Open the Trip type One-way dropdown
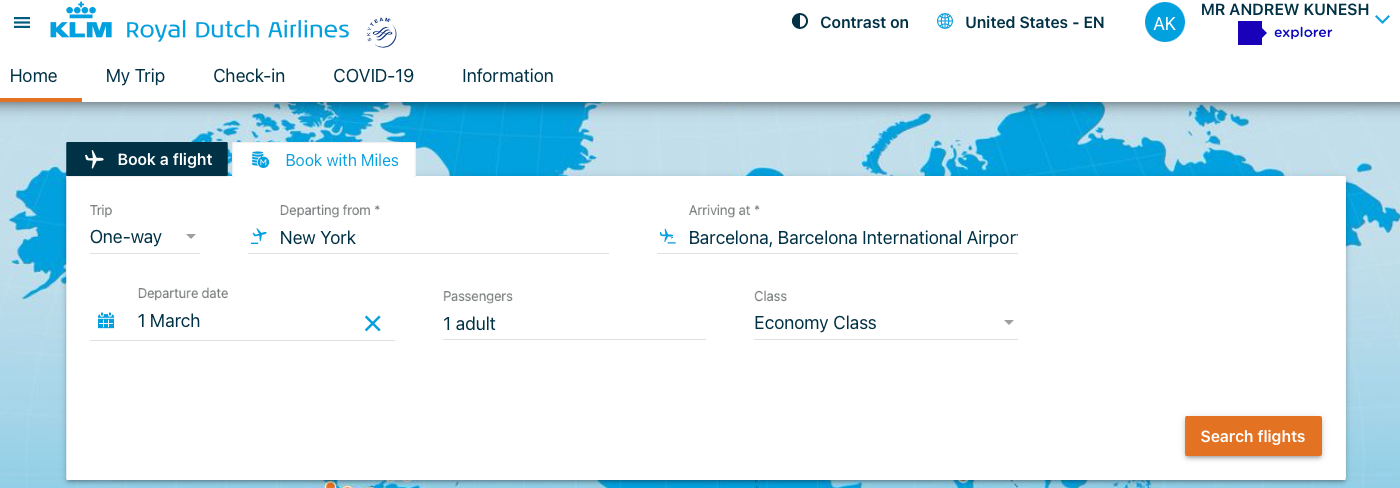Image resolution: width=1400 pixels, height=488 pixels. coord(144,237)
